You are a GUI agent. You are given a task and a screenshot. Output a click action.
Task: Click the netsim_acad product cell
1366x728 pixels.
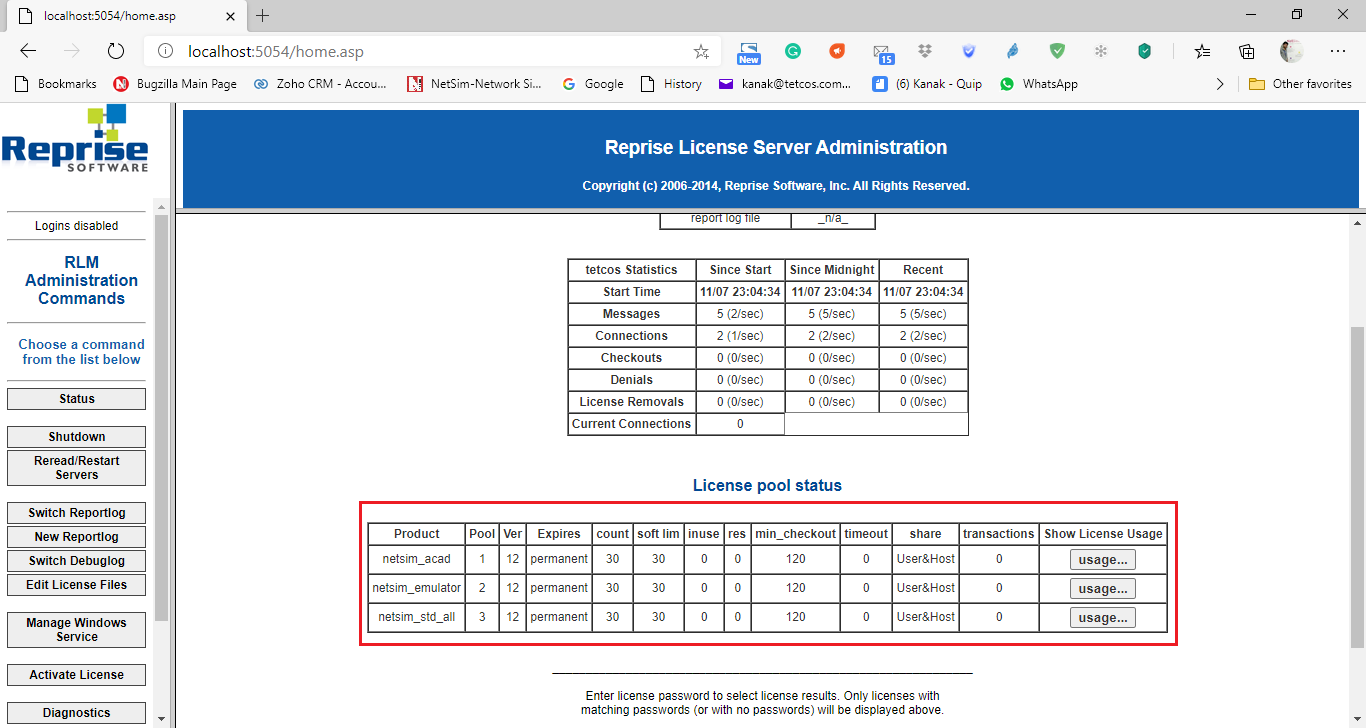[x=417, y=559]
